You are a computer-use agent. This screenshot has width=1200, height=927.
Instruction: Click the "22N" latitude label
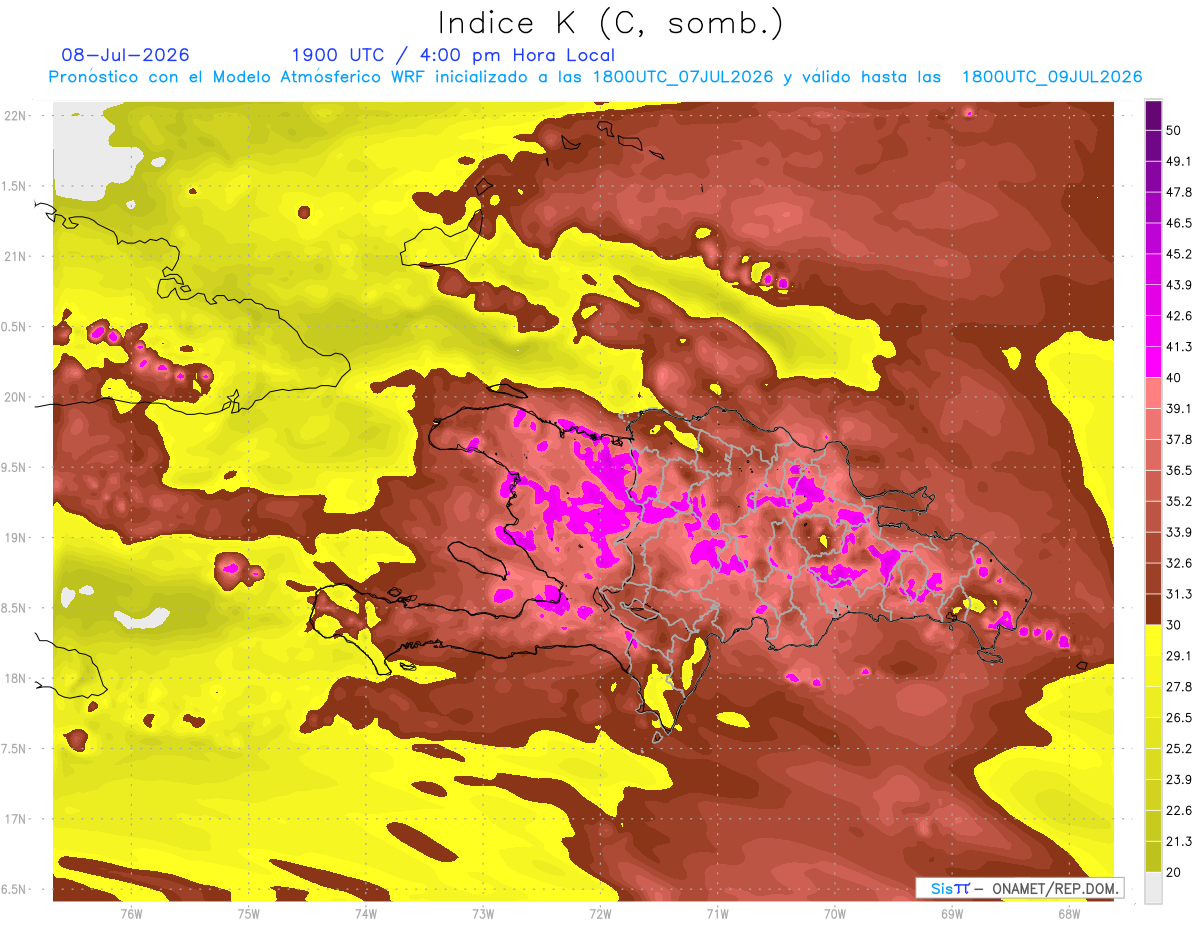pyautogui.click(x=17, y=116)
